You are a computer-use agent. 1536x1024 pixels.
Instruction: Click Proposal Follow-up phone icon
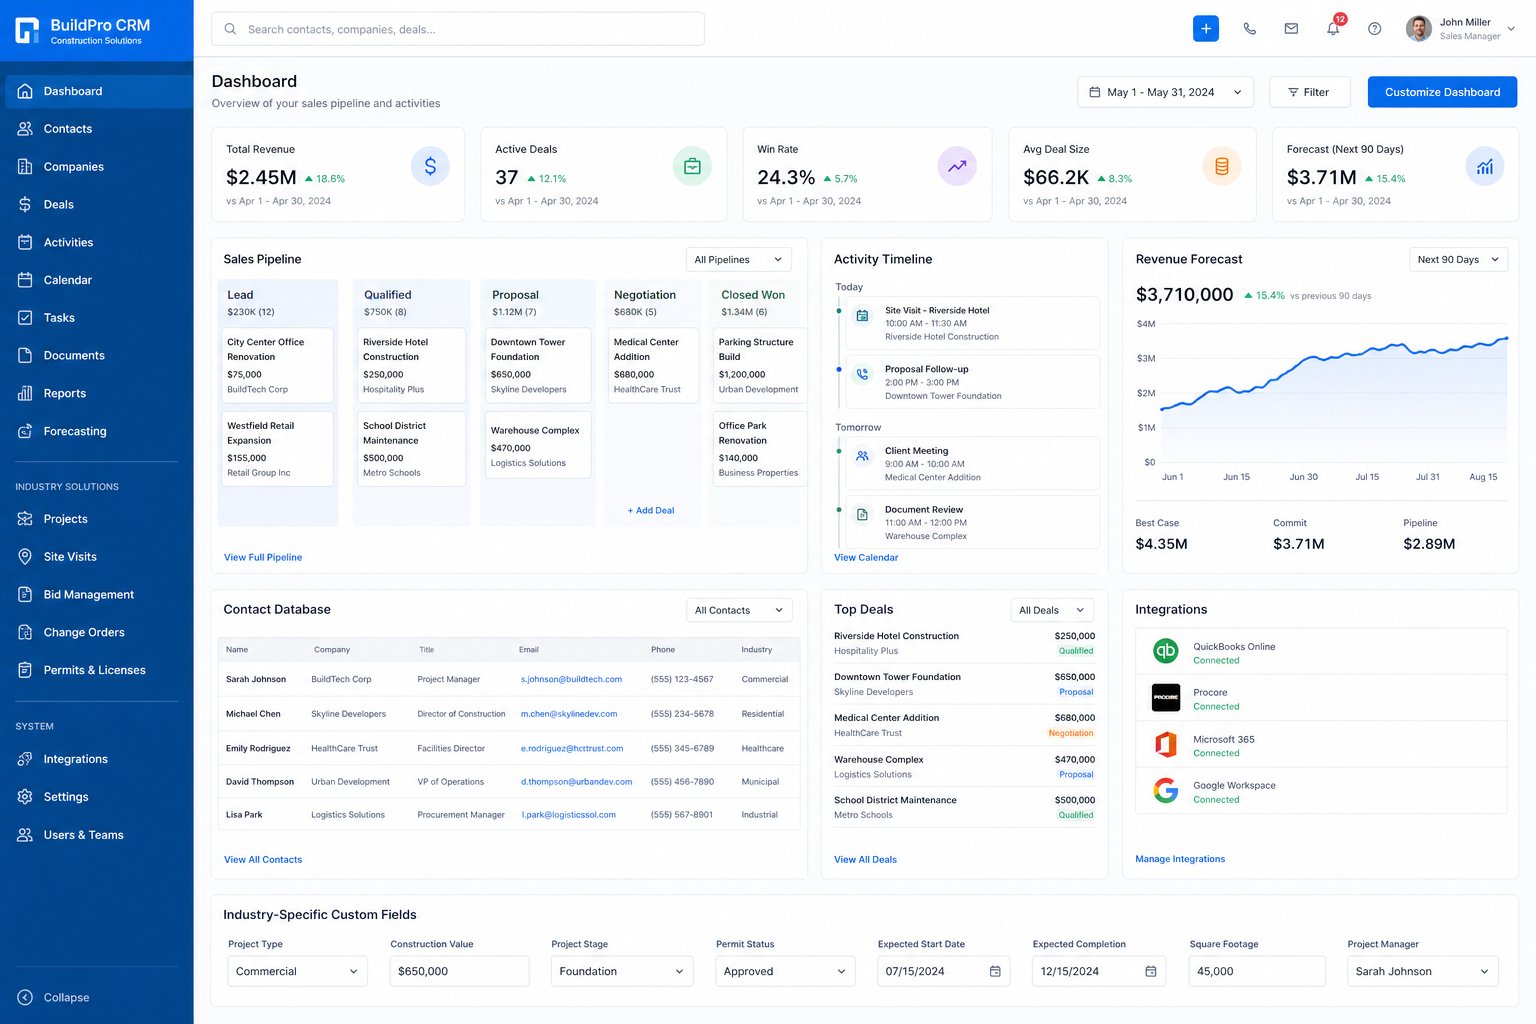[862, 375]
